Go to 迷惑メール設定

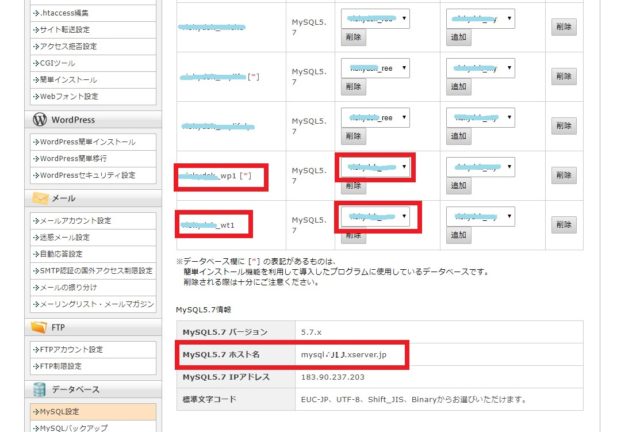click(x=93, y=238)
